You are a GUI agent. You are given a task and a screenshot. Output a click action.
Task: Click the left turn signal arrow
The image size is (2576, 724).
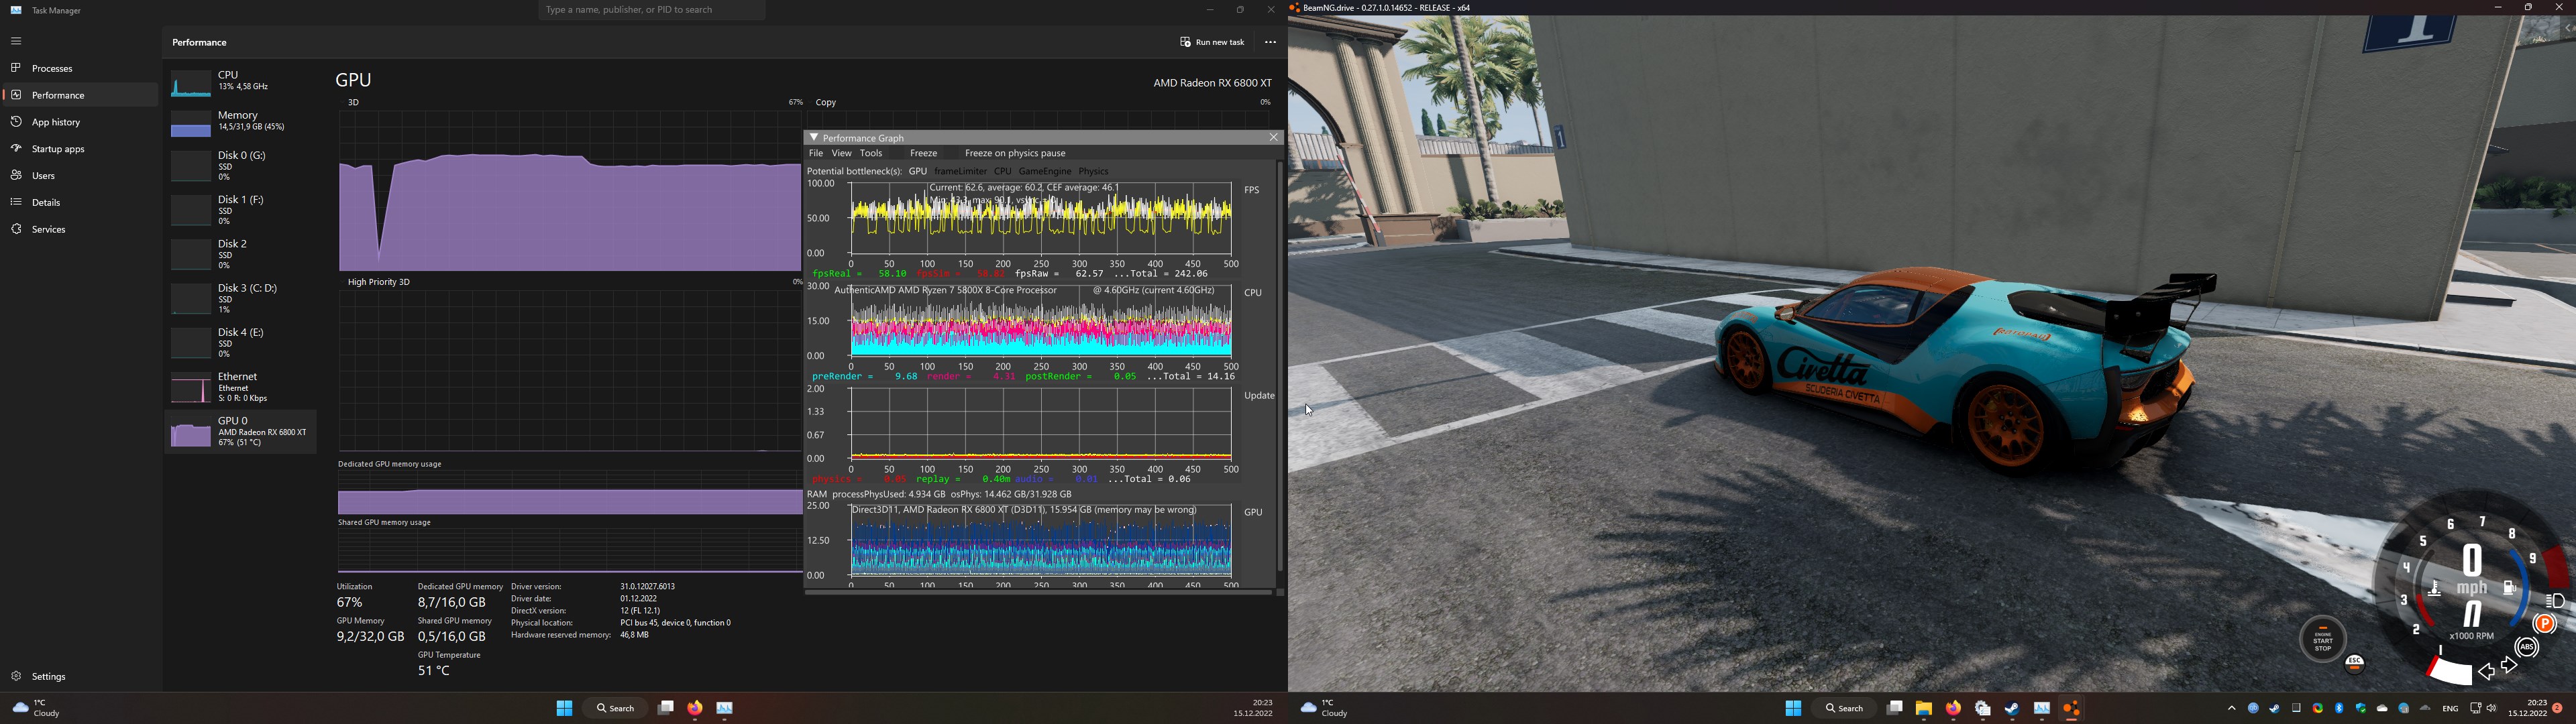click(2486, 672)
